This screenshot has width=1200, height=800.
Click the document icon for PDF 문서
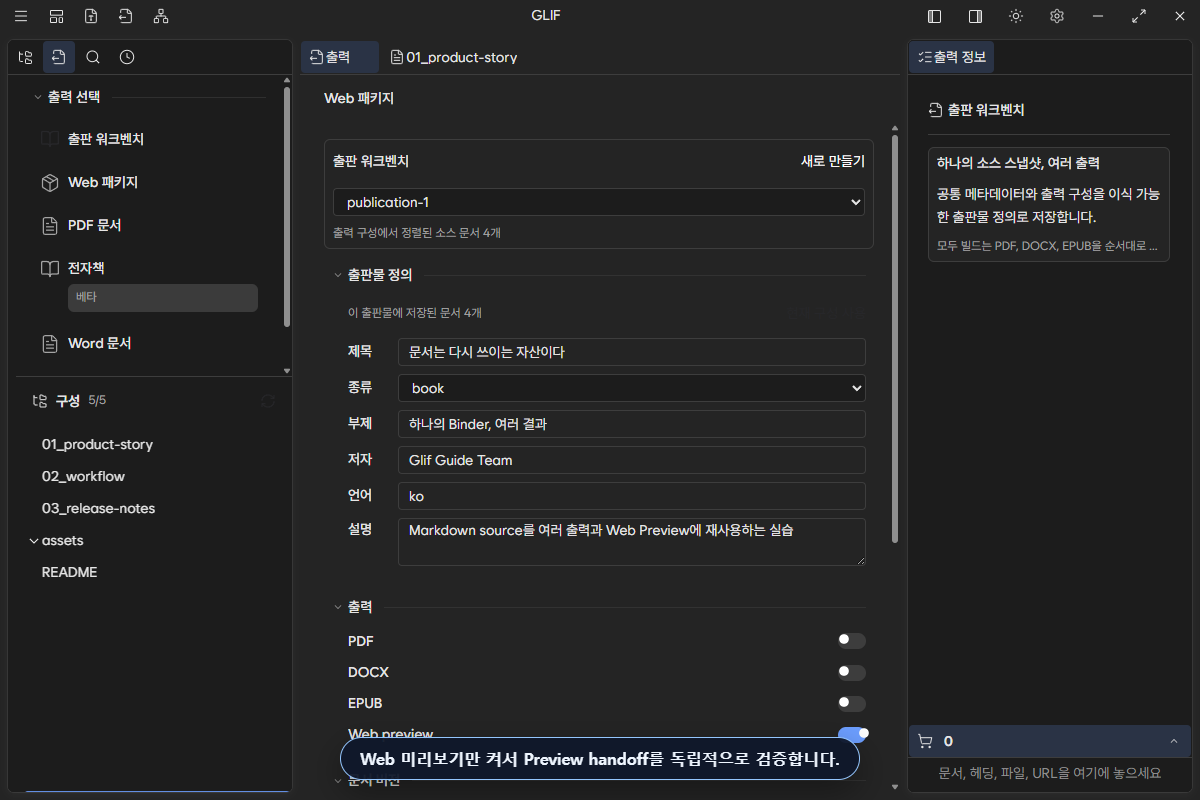coord(50,225)
